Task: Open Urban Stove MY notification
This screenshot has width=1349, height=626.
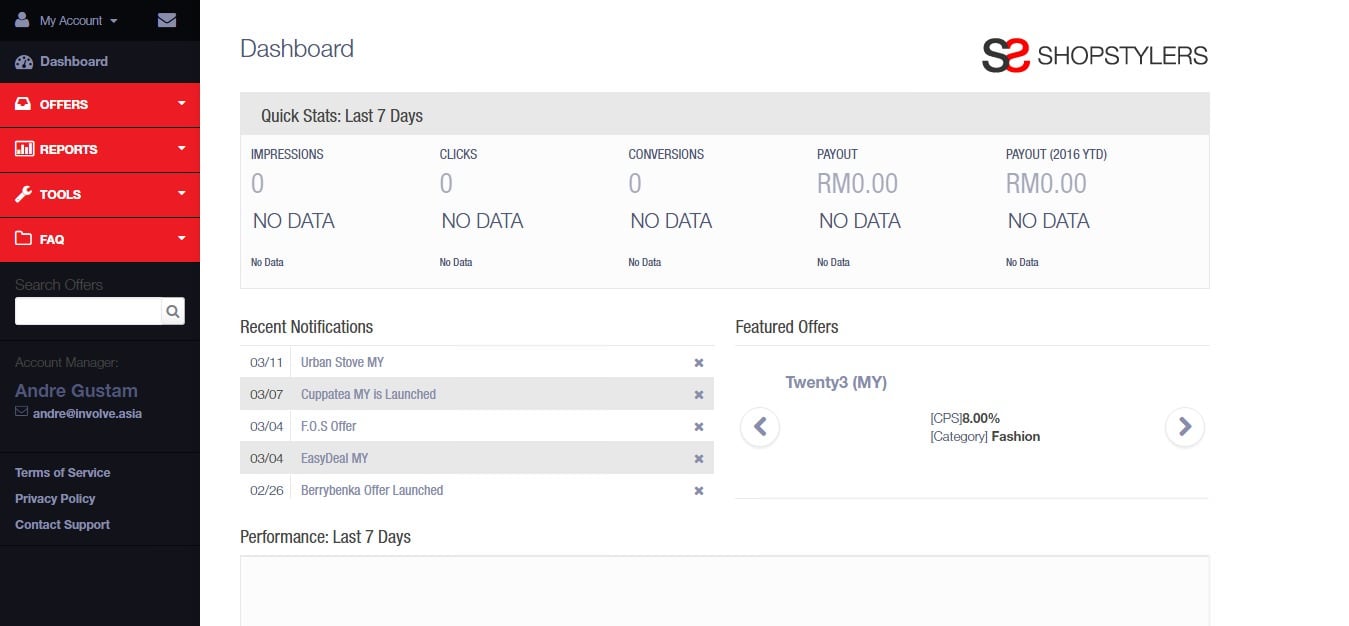Action: (x=342, y=362)
